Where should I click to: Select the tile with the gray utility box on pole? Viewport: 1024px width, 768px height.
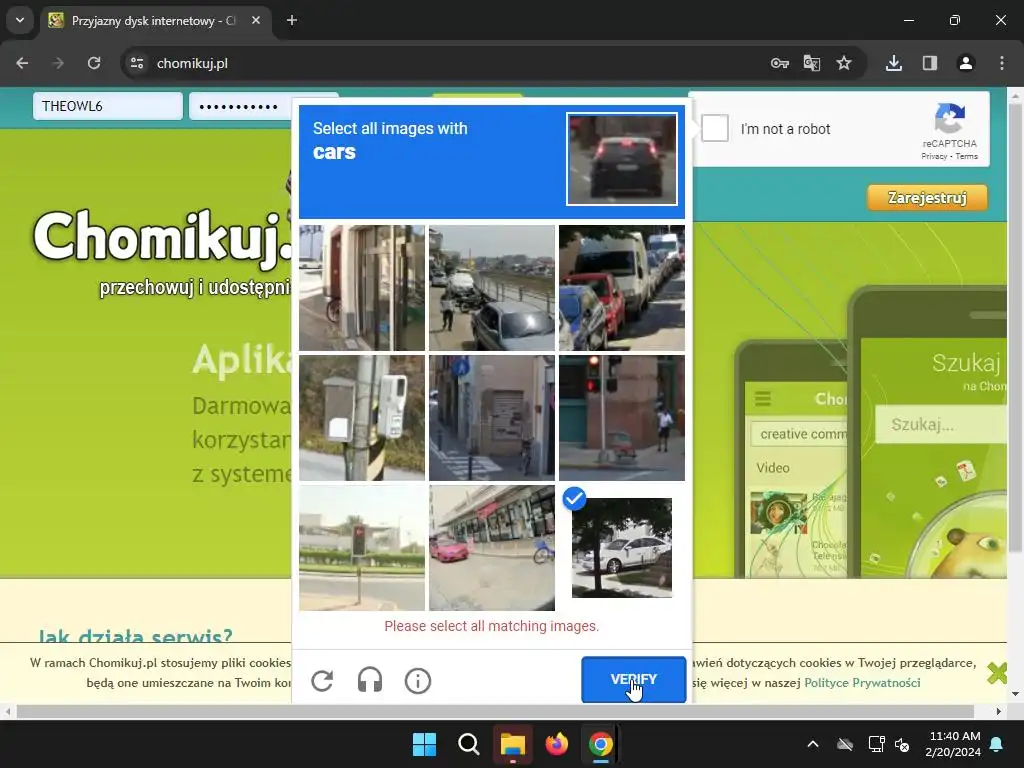(362, 418)
